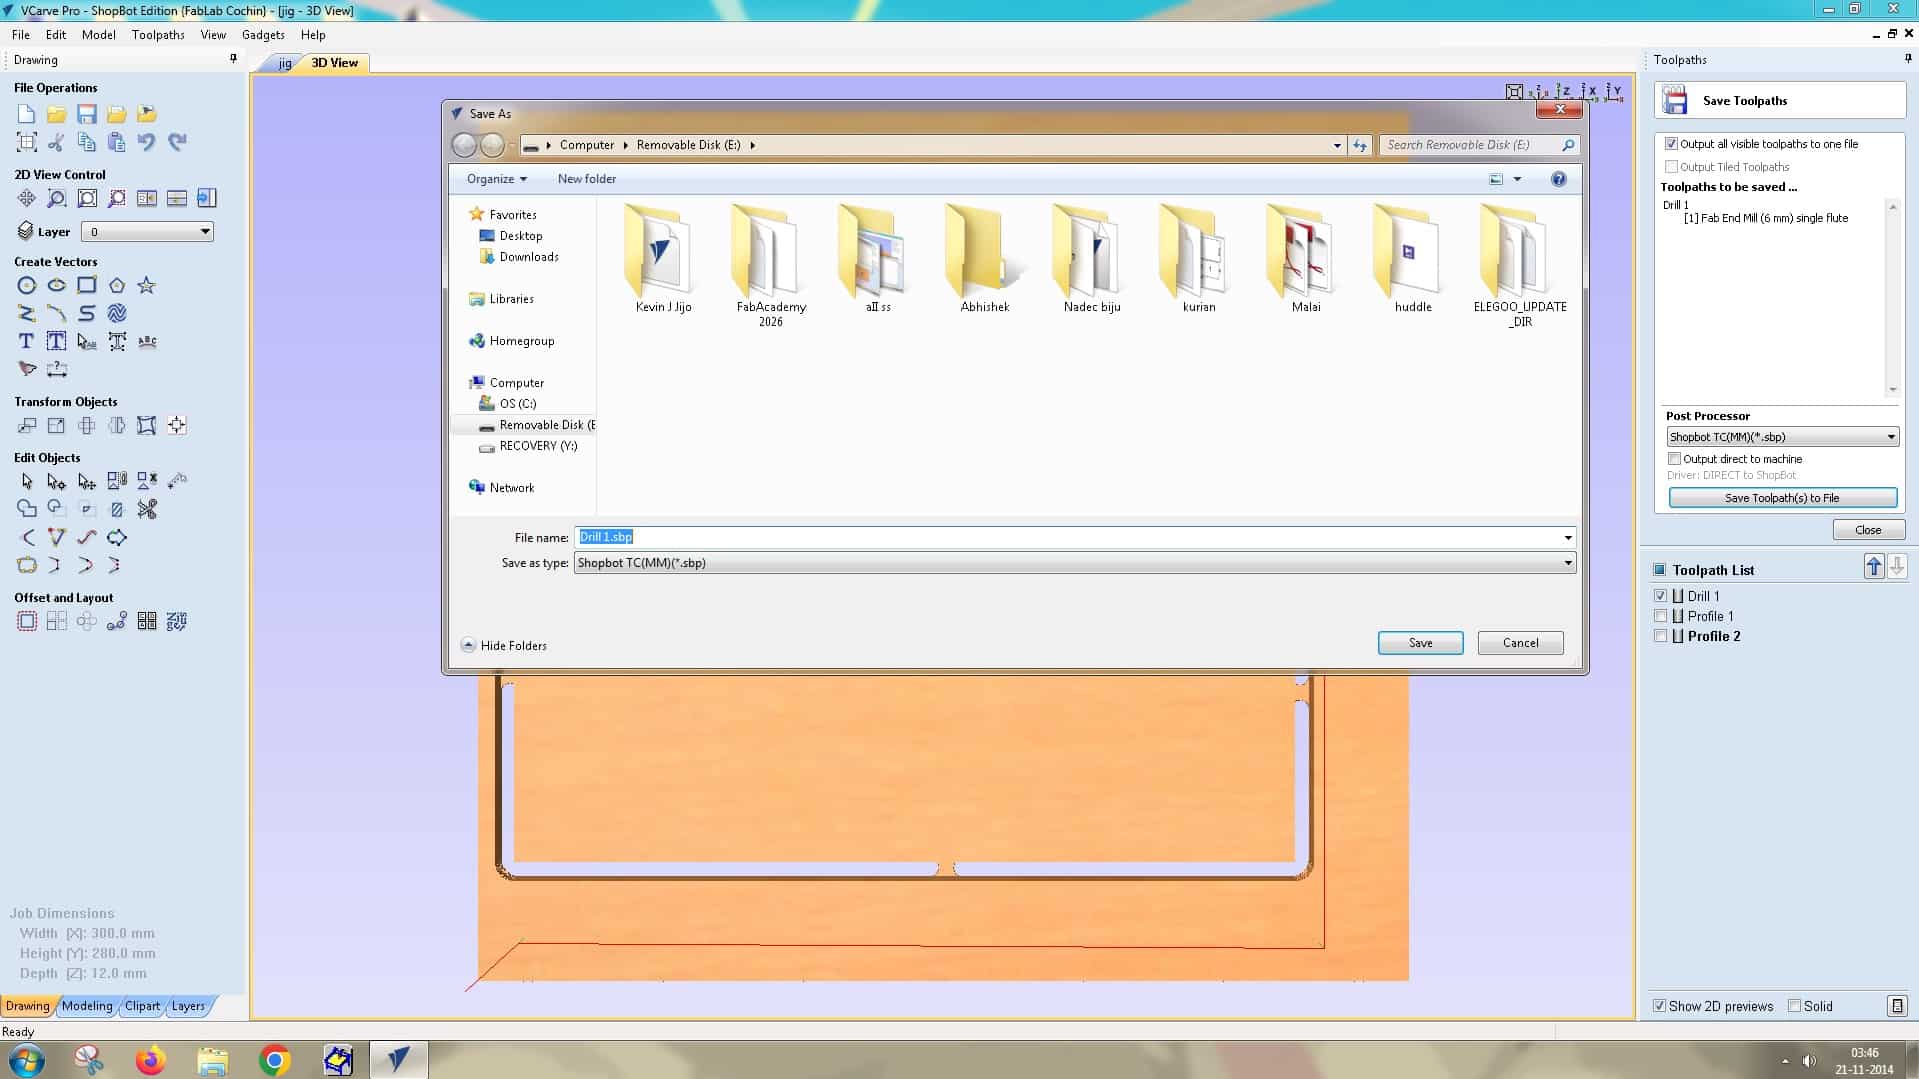1919x1079 pixels.
Task: Create a new file in File Operations
Action: click(27, 114)
